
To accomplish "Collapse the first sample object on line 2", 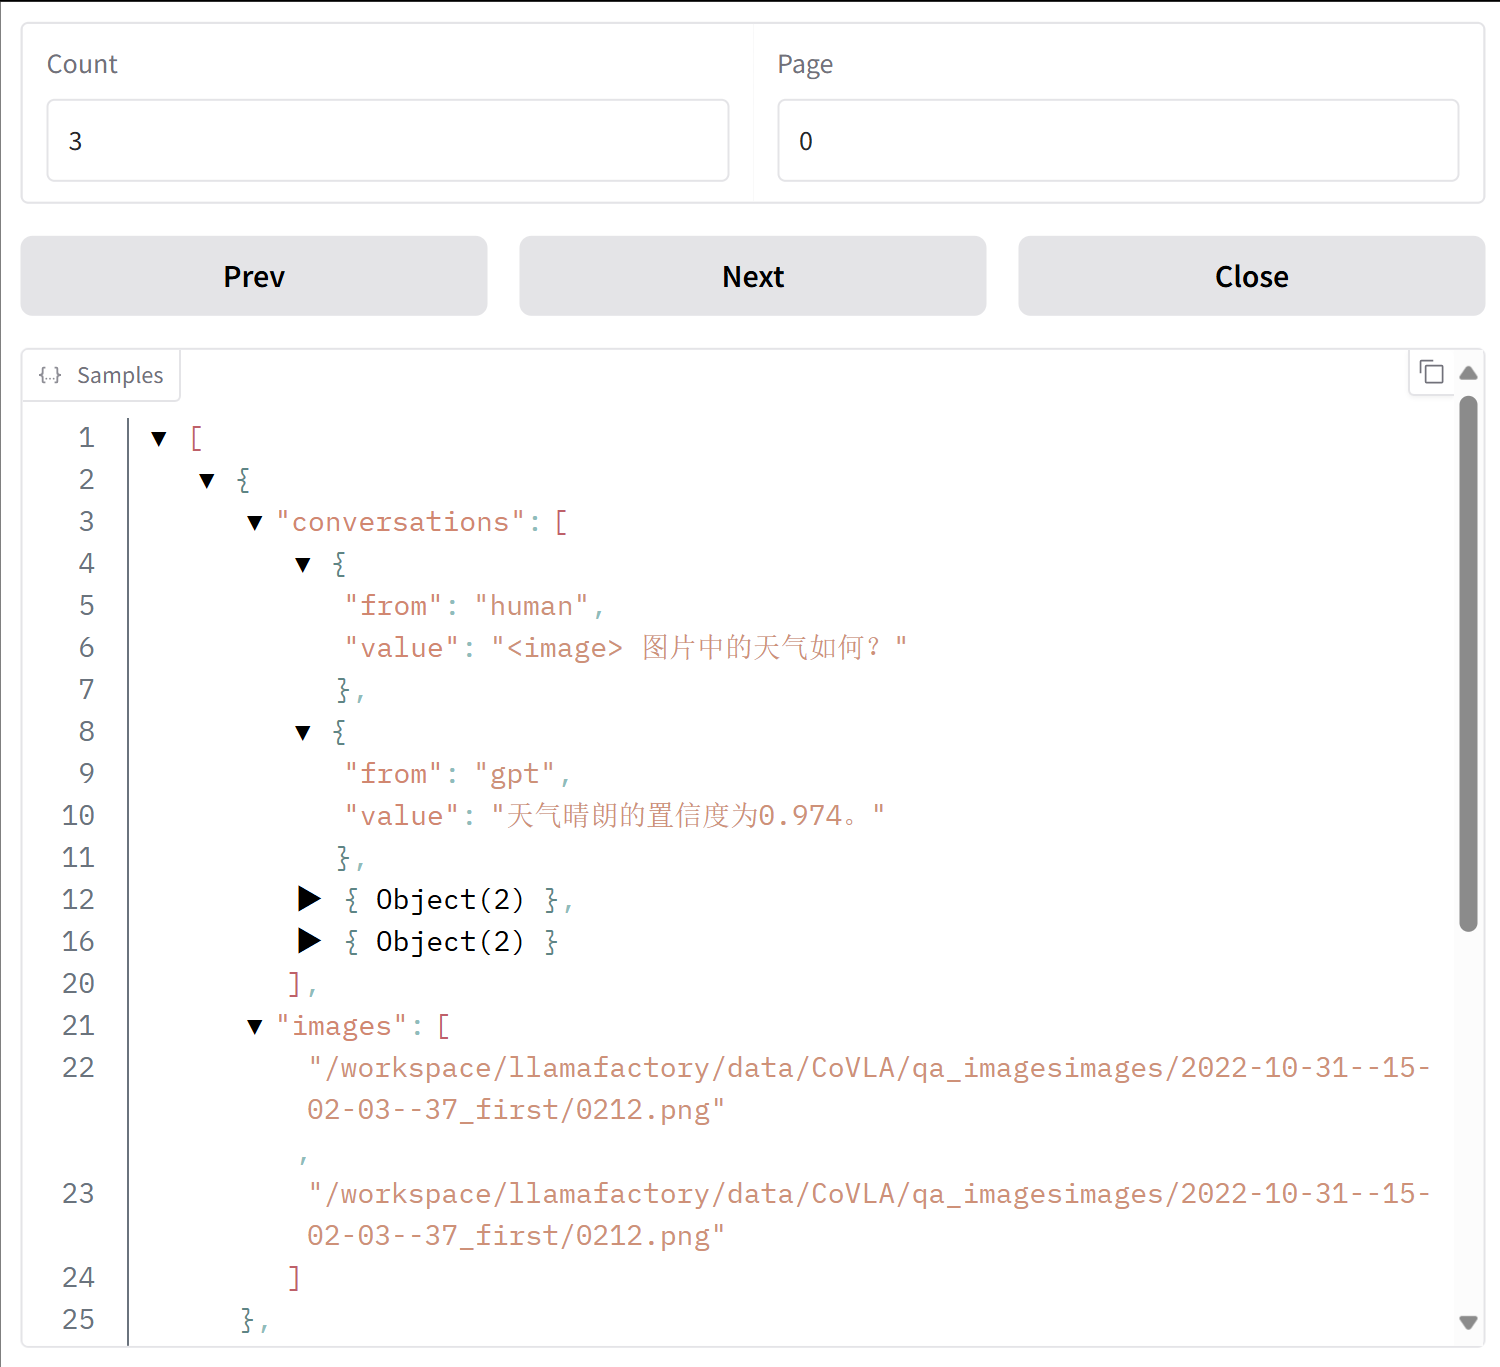I will pyautogui.click(x=207, y=481).
